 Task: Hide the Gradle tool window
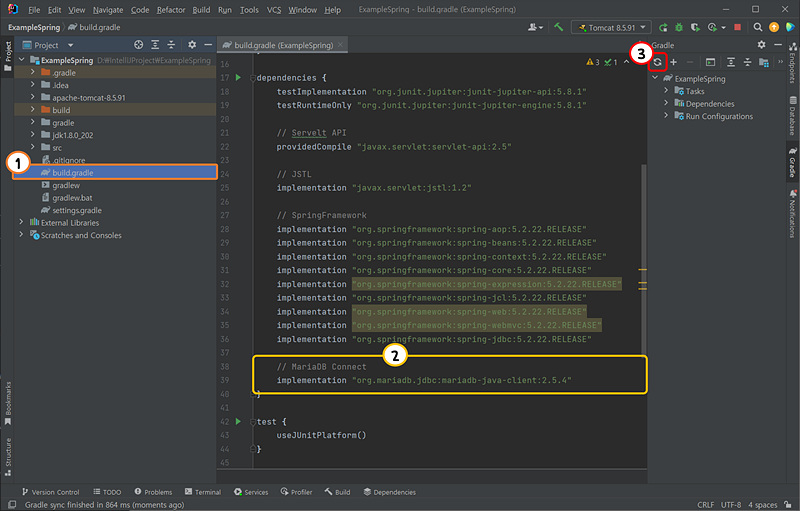(778, 45)
